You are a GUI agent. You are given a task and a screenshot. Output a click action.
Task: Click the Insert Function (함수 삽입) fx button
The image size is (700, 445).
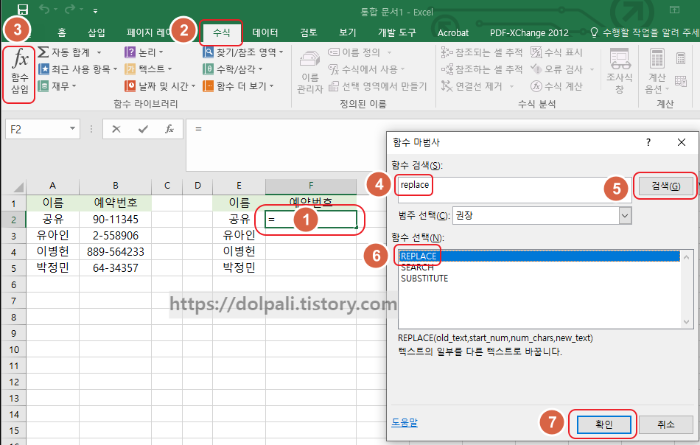point(20,71)
